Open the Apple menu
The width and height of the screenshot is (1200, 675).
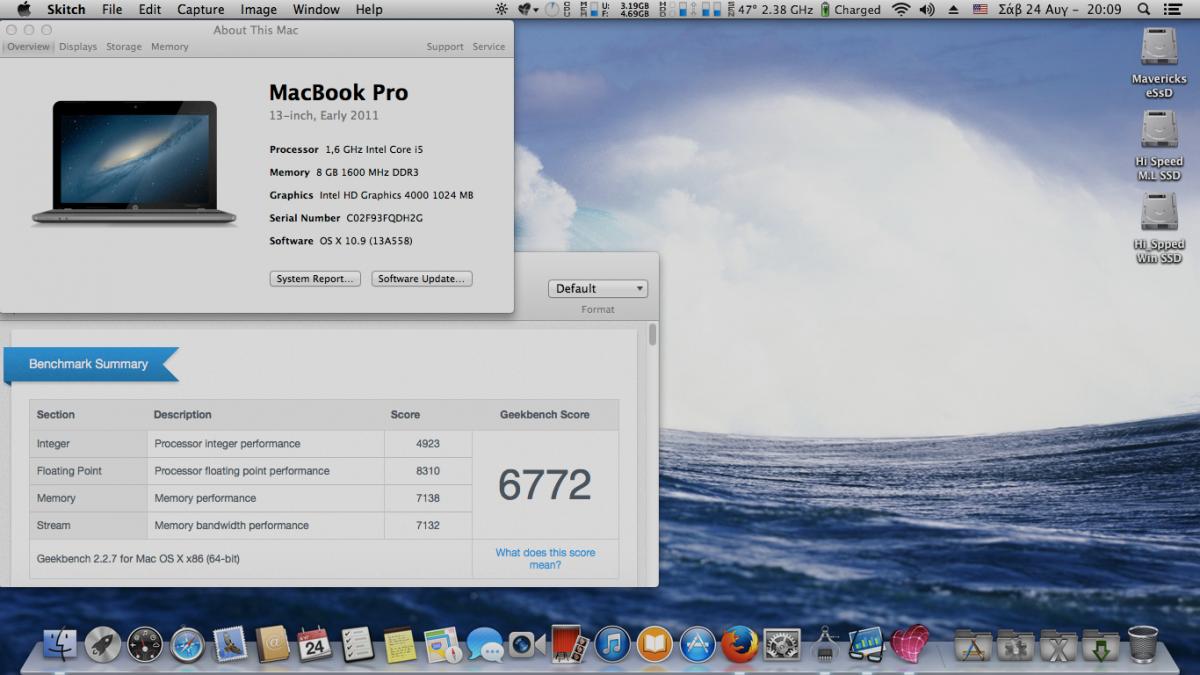click(x=23, y=10)
